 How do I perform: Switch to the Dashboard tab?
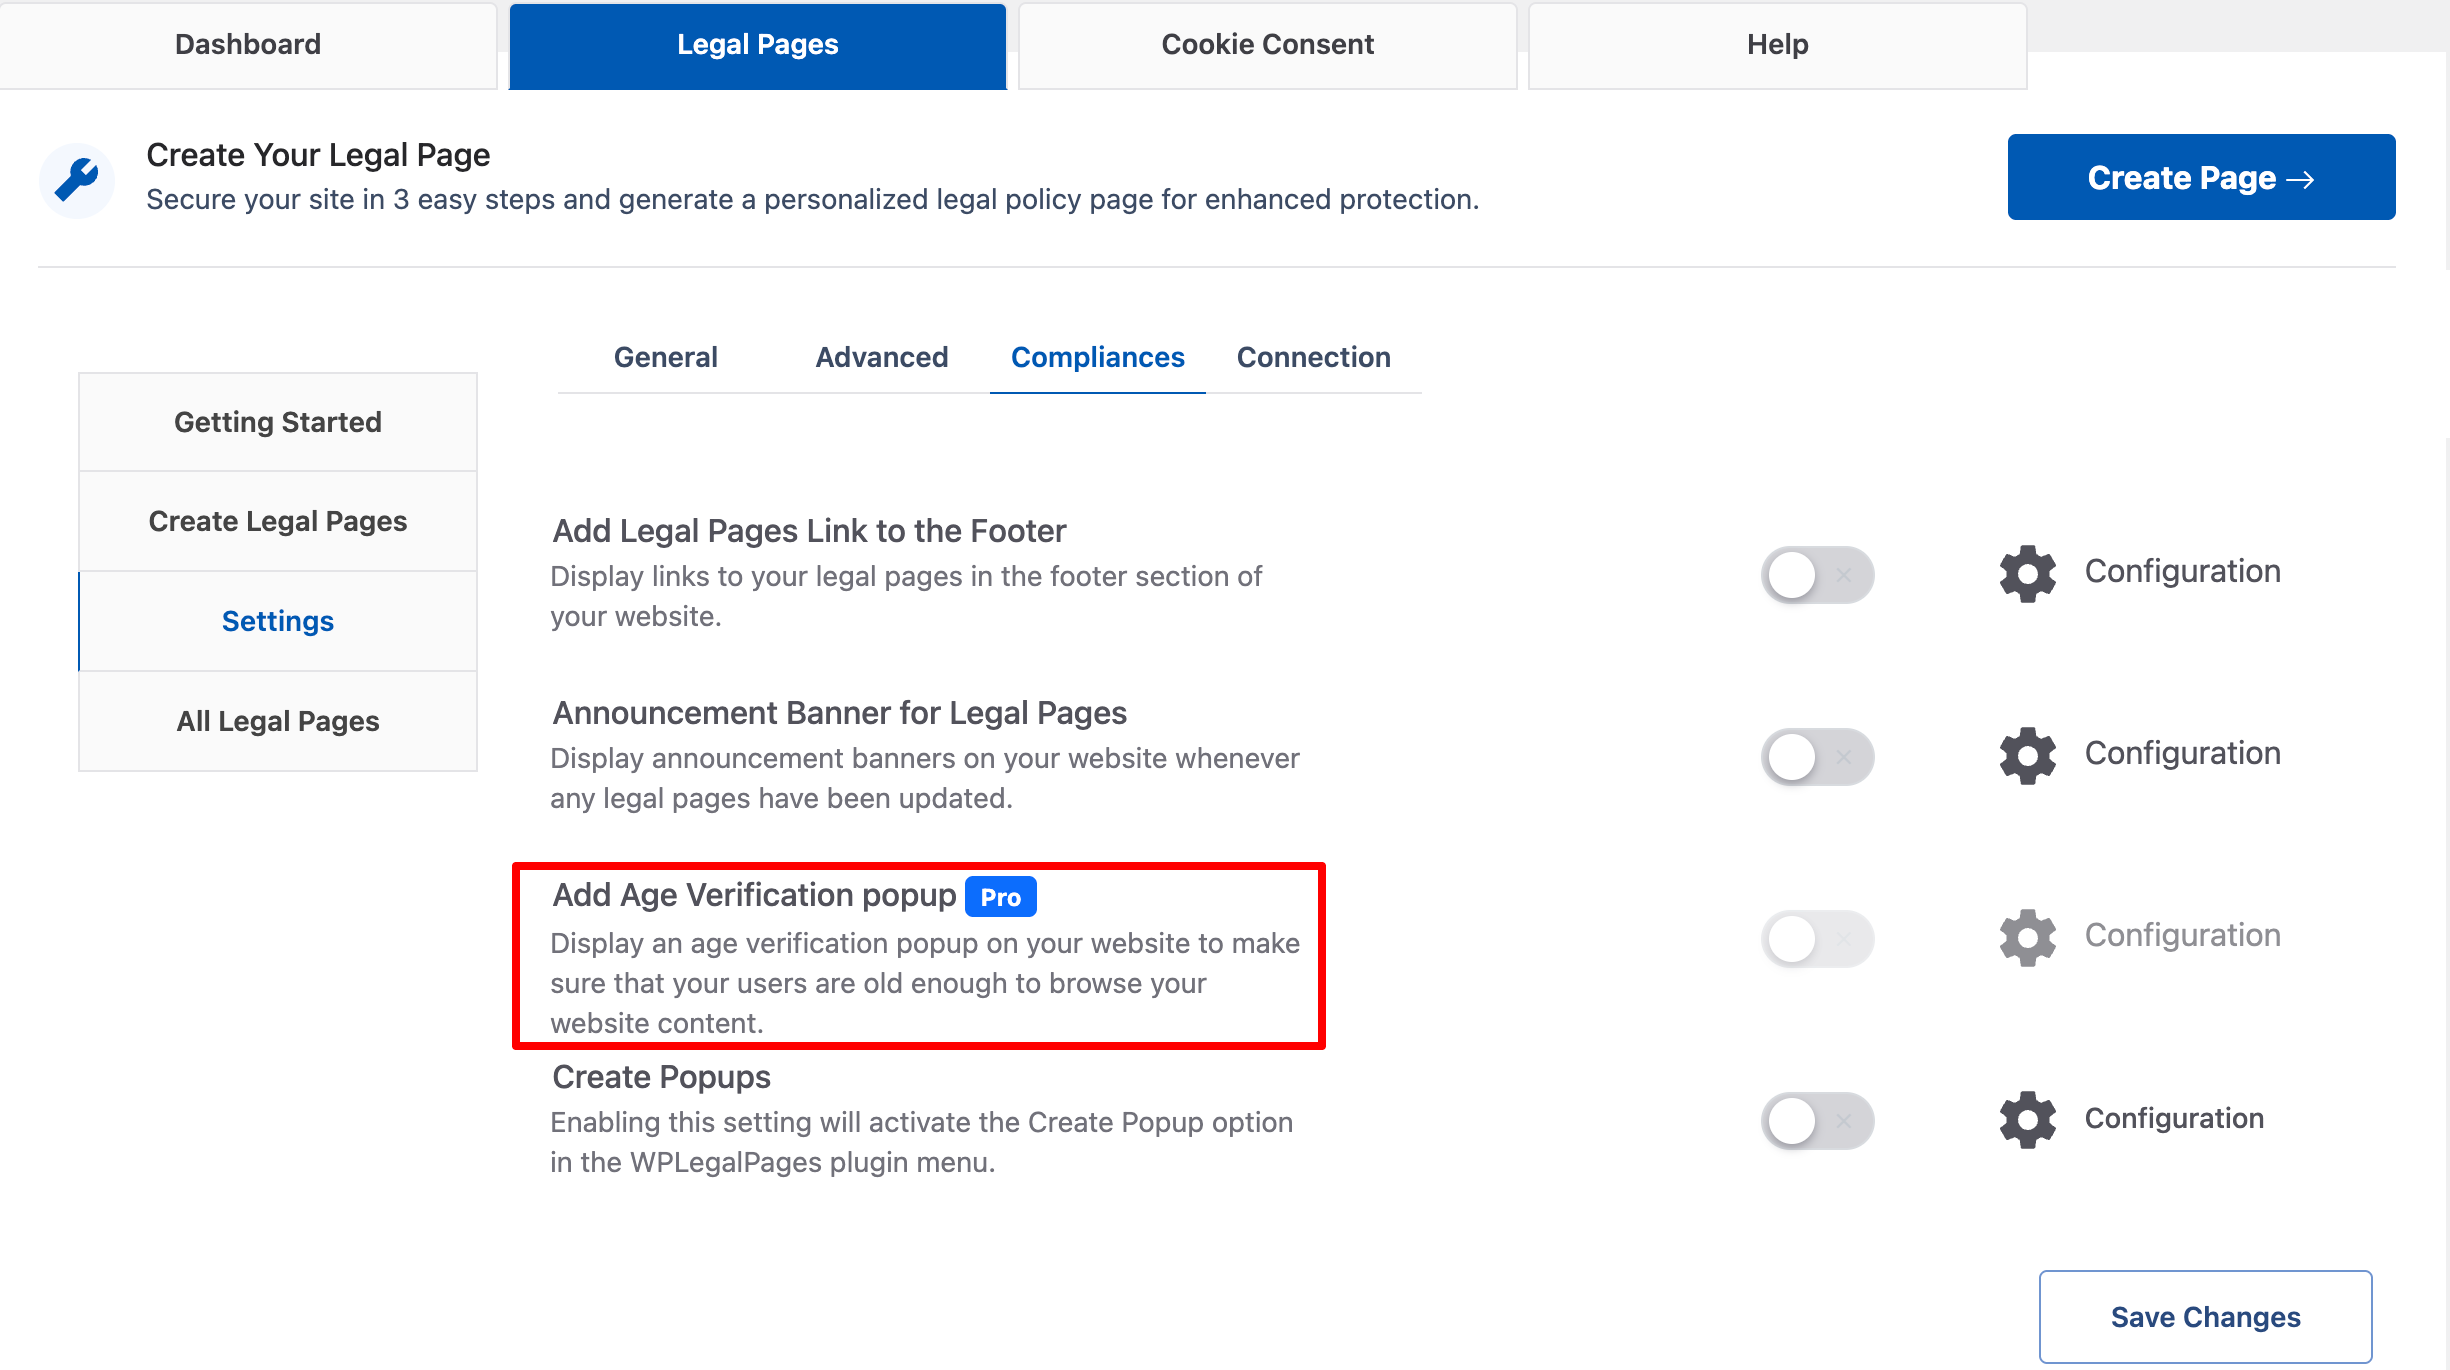[x=247, y=44]
